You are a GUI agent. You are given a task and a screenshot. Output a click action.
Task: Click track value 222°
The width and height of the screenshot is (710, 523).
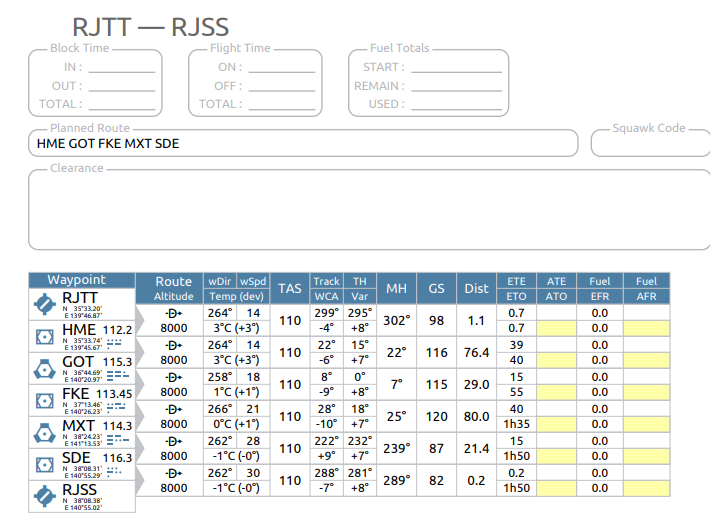point(326,441)
